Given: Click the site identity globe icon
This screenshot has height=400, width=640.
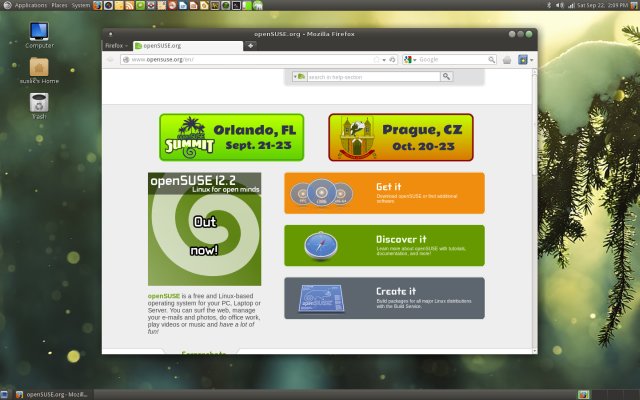Looking at the screenshot, I should (x=126, y=60).
